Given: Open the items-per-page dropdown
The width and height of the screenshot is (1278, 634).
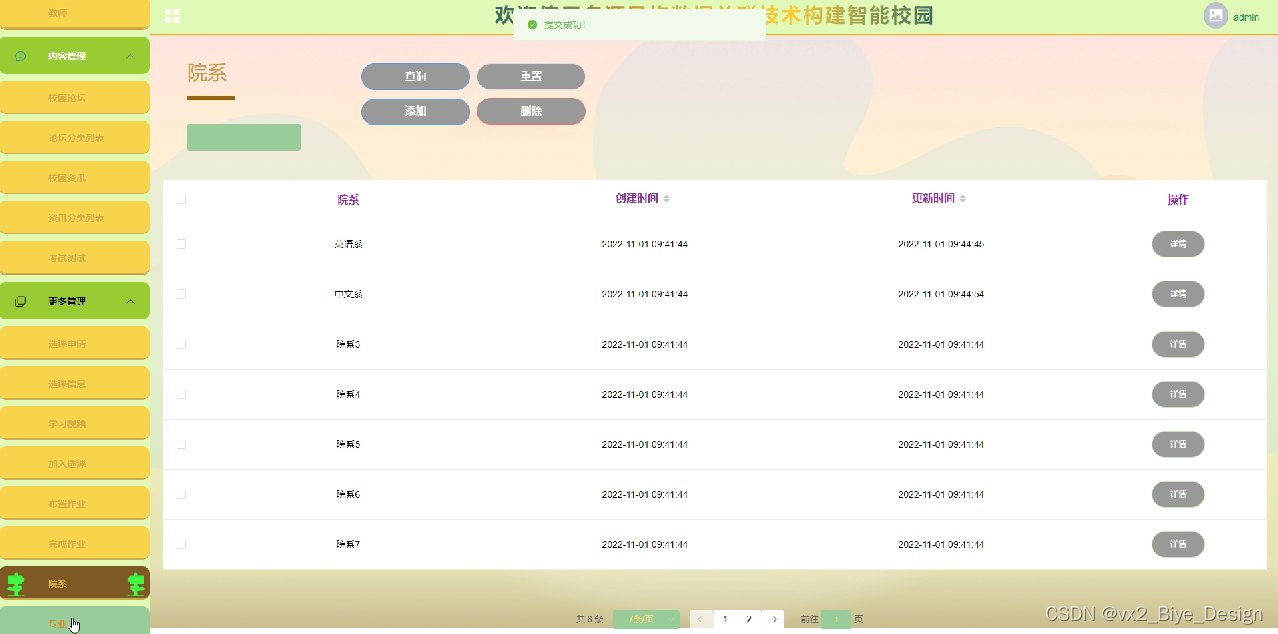Looking at the screenshot, I should [646, 619].
